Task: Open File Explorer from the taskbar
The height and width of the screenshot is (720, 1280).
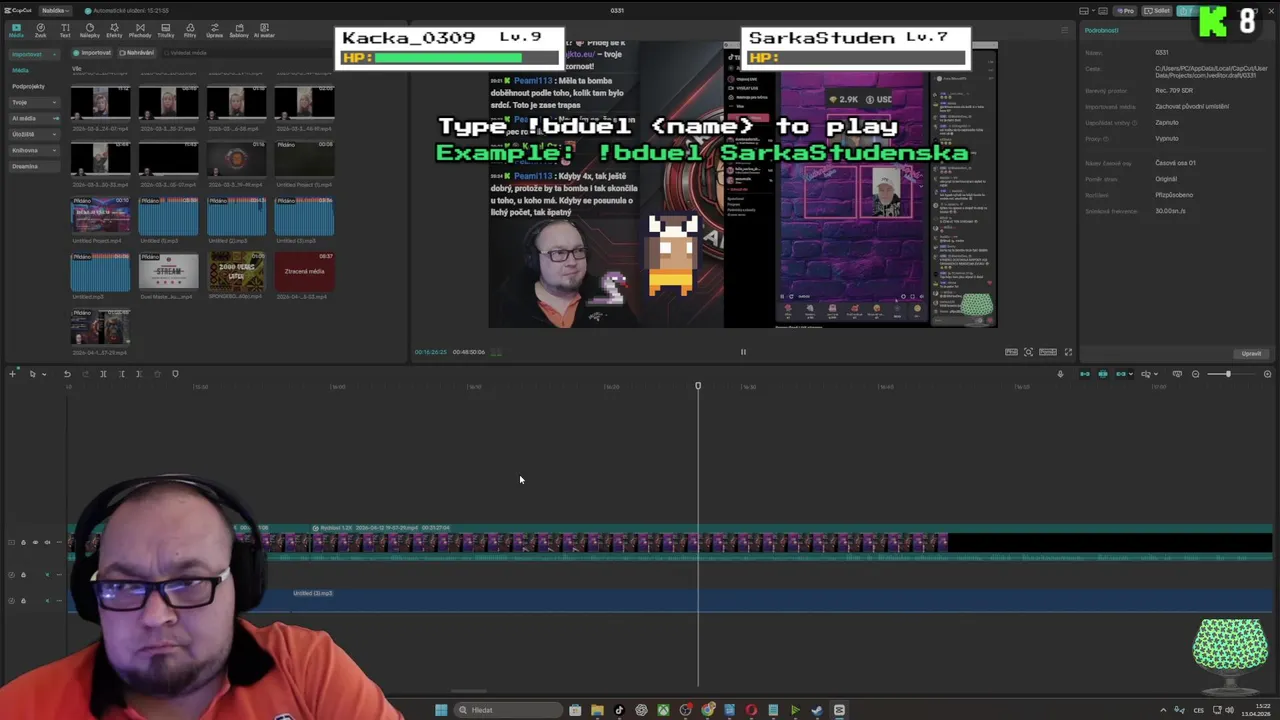Action: pos(597,710)
